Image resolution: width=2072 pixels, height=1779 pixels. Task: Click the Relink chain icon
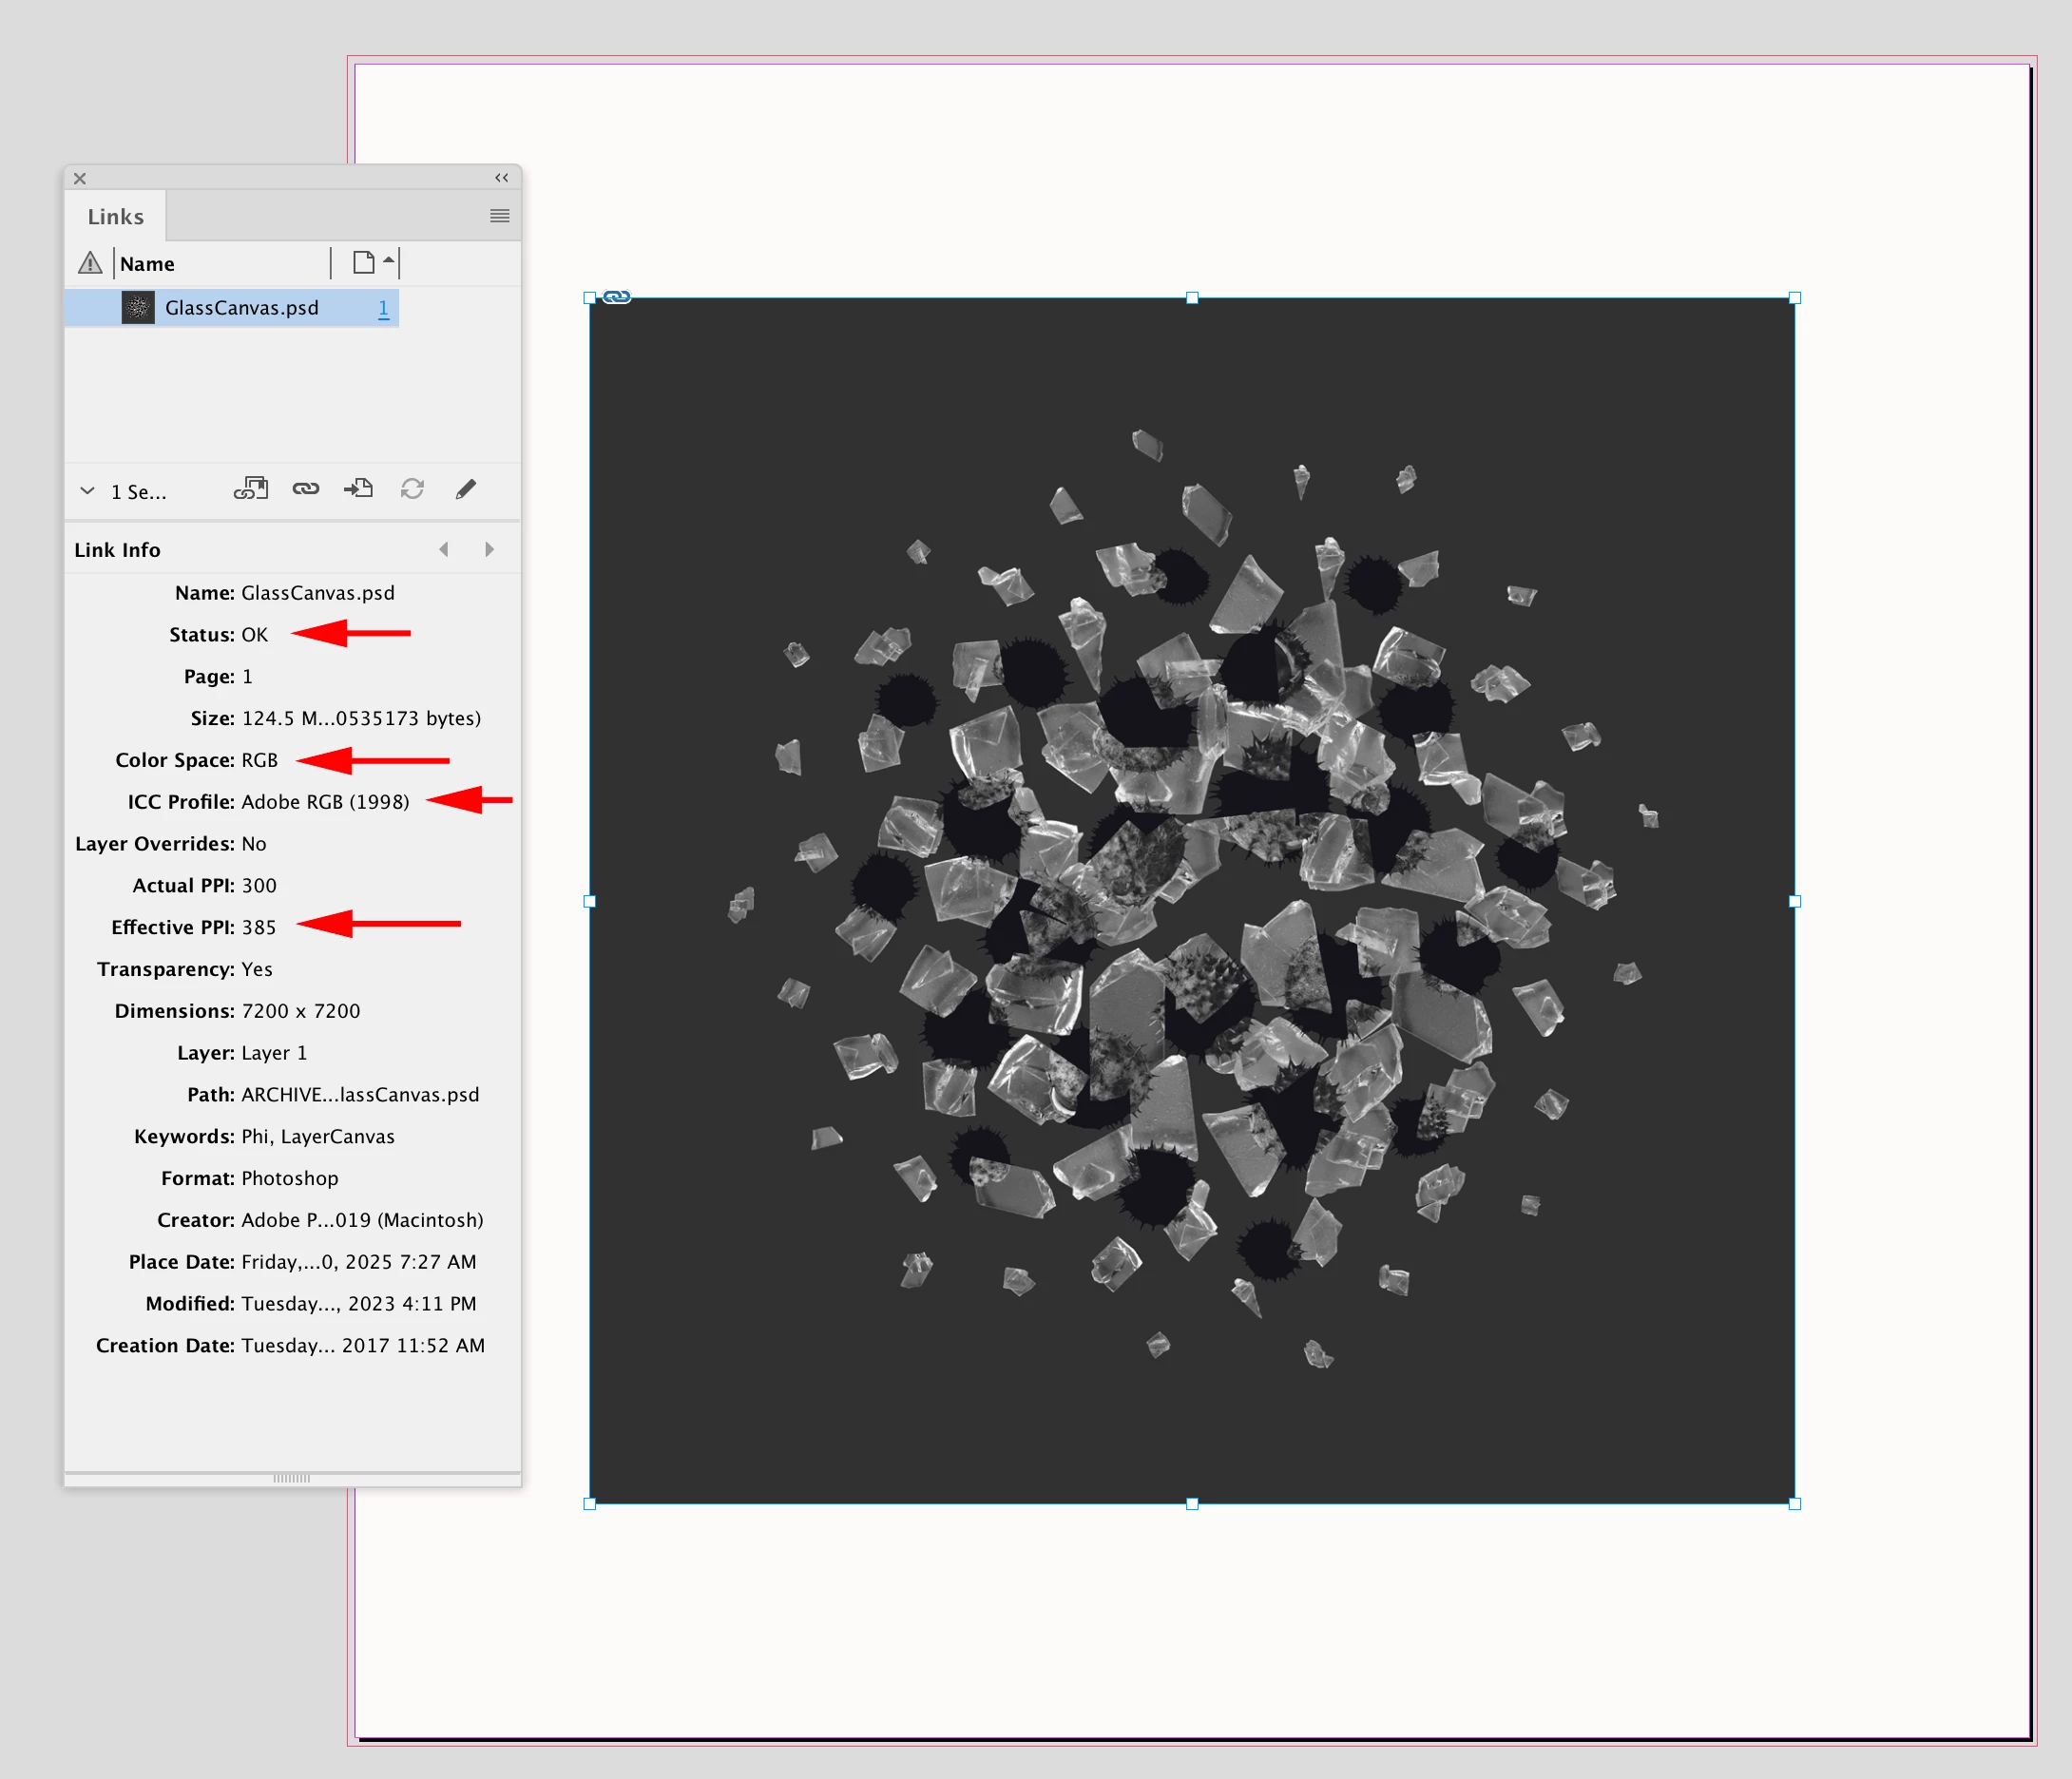pyautogui.click(x=305, y=489)
